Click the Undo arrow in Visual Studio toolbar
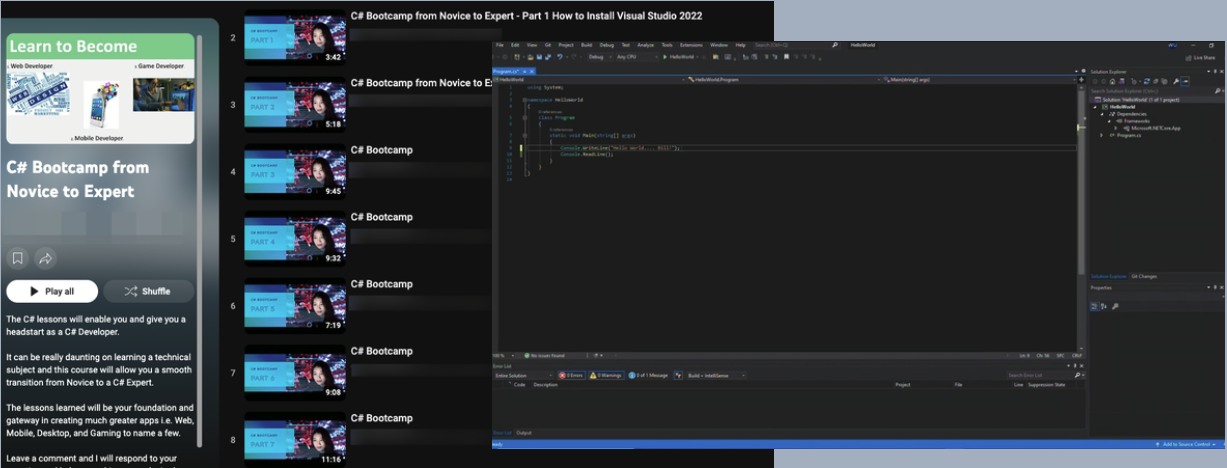 coord(560,57)
